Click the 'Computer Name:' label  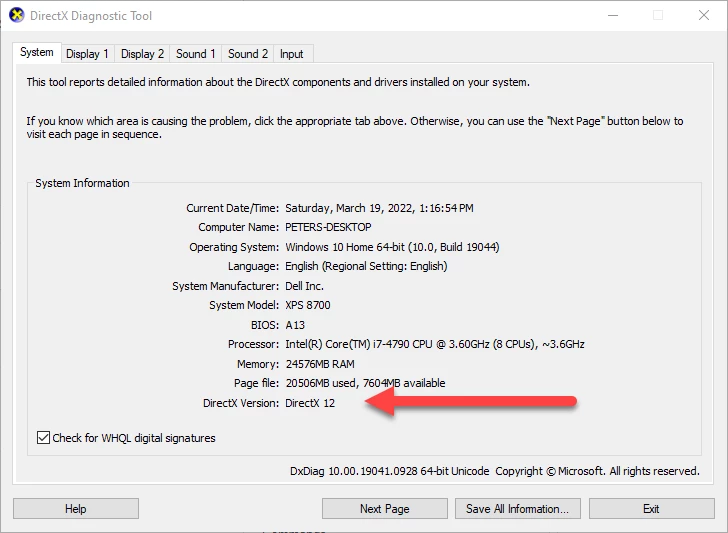239,227
